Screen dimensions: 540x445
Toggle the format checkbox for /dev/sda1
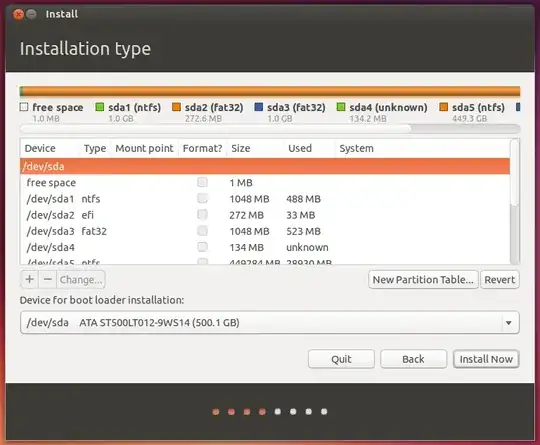[x=202, y=198]
